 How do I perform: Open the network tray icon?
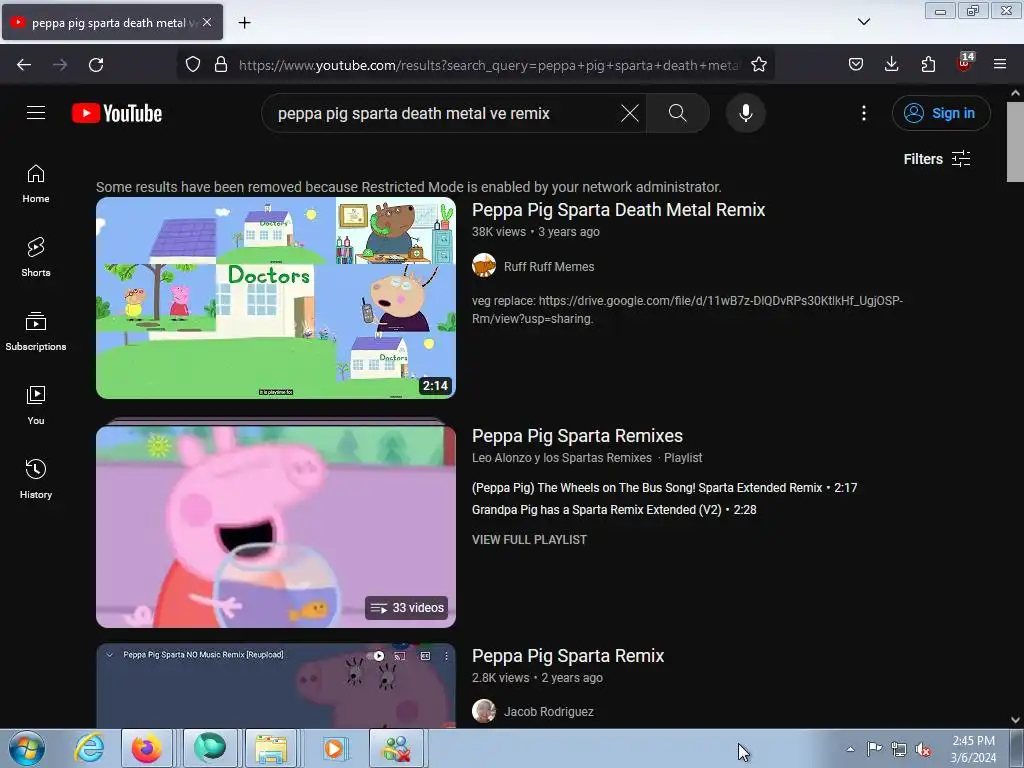[899, 750]
